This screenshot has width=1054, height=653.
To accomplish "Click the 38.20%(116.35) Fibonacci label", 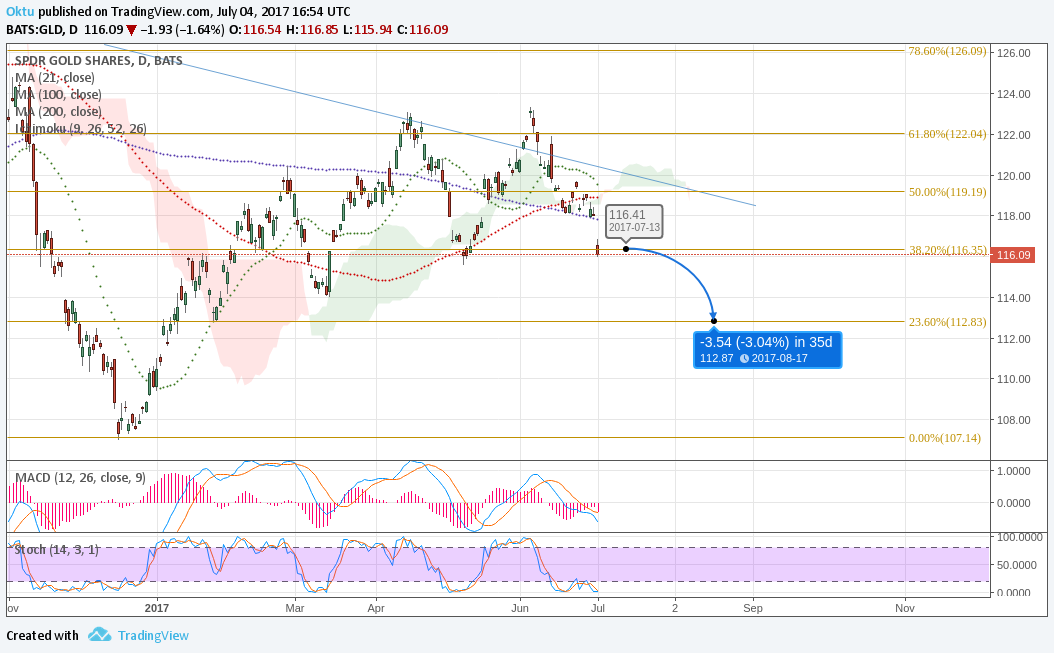I will [947, 249].
